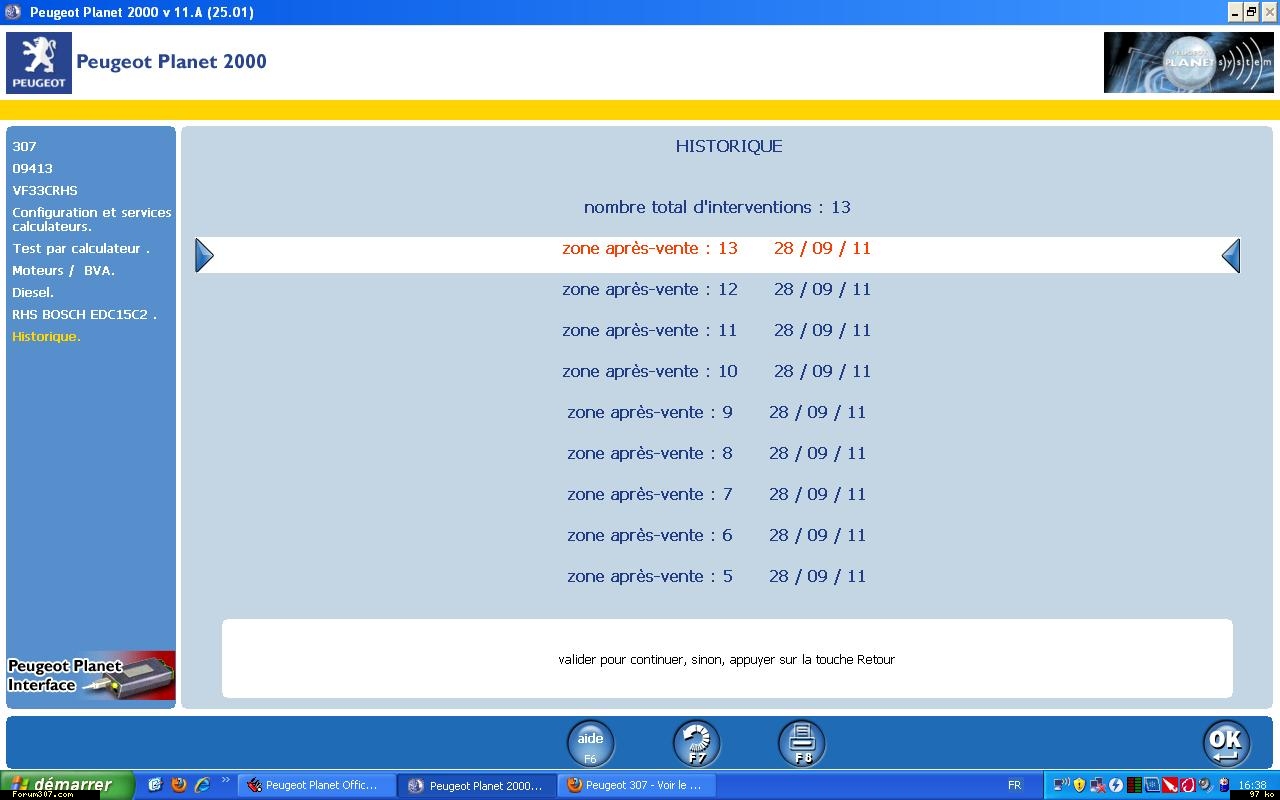Click the 09413 entry in the sidebar

coord(32,168)
